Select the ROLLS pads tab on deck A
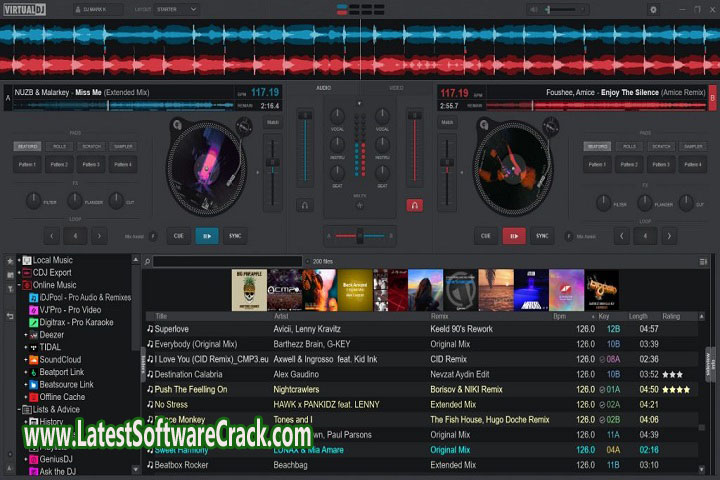The height and width of the screenshot is (480, 720). click(x=59, y=147)
